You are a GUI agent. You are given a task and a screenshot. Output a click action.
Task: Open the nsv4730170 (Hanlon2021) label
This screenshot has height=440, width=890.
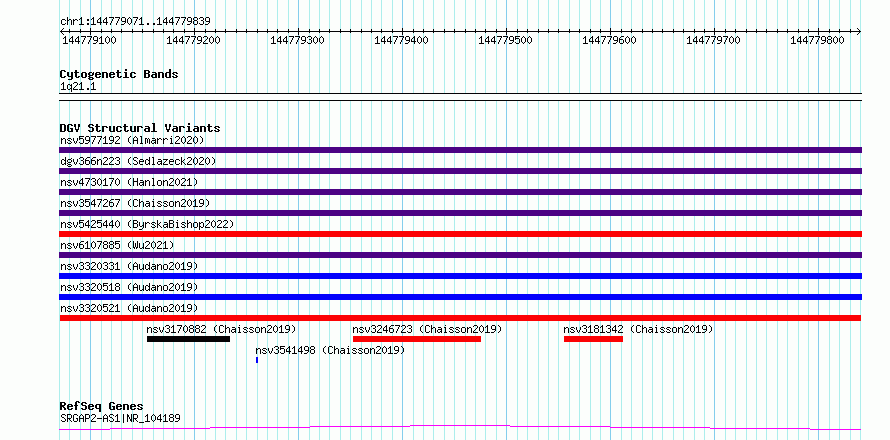coord(129,182)
